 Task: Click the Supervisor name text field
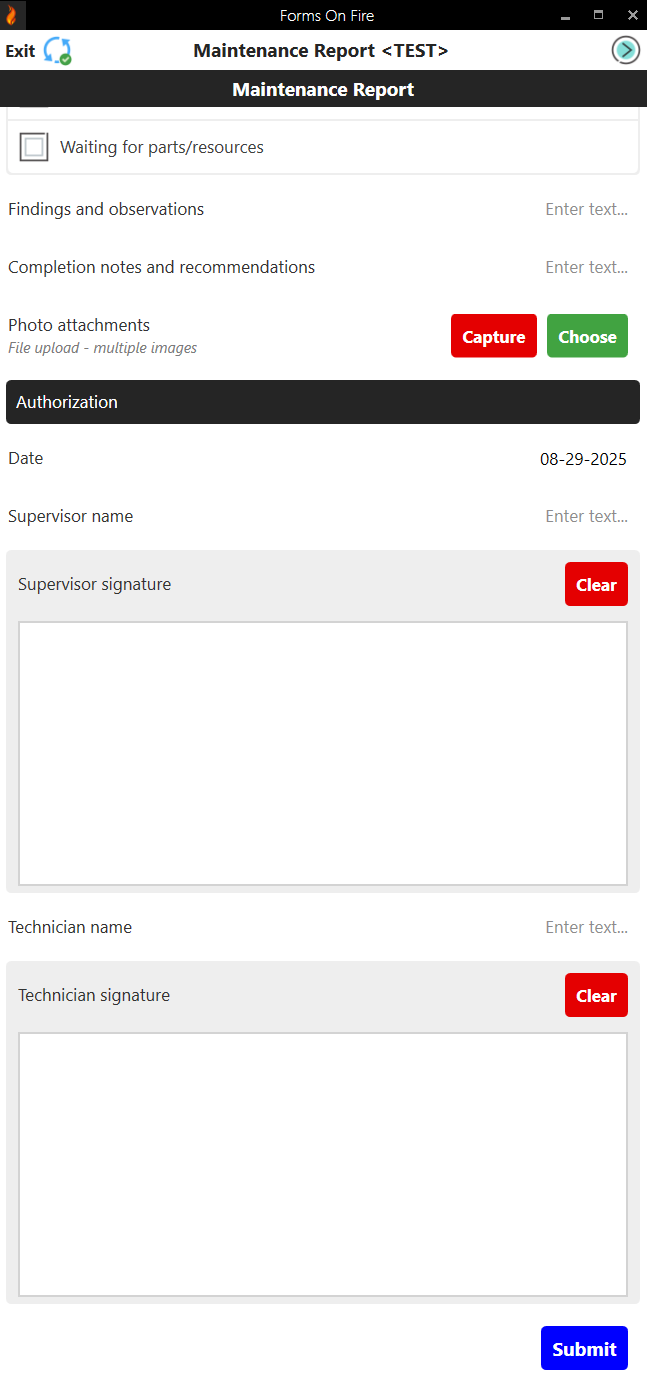[x=586, y=516]
